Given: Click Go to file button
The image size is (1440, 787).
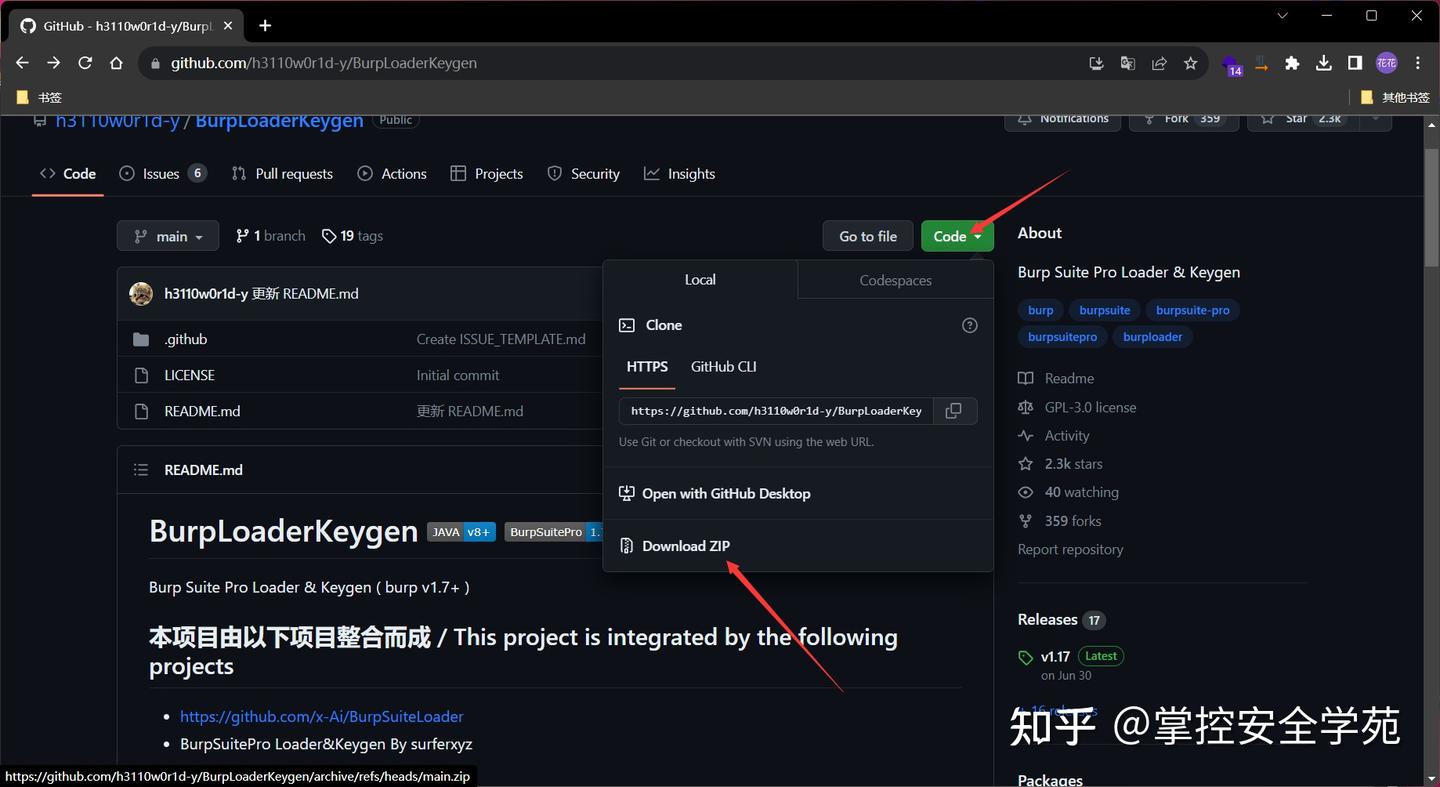Looking at the screenshot, I should click(868, 236).
